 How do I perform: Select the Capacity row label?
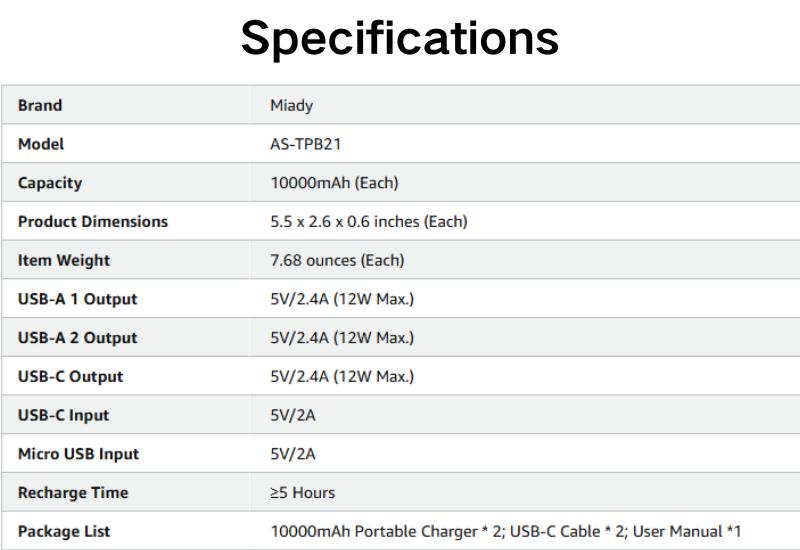pos(50,183)
